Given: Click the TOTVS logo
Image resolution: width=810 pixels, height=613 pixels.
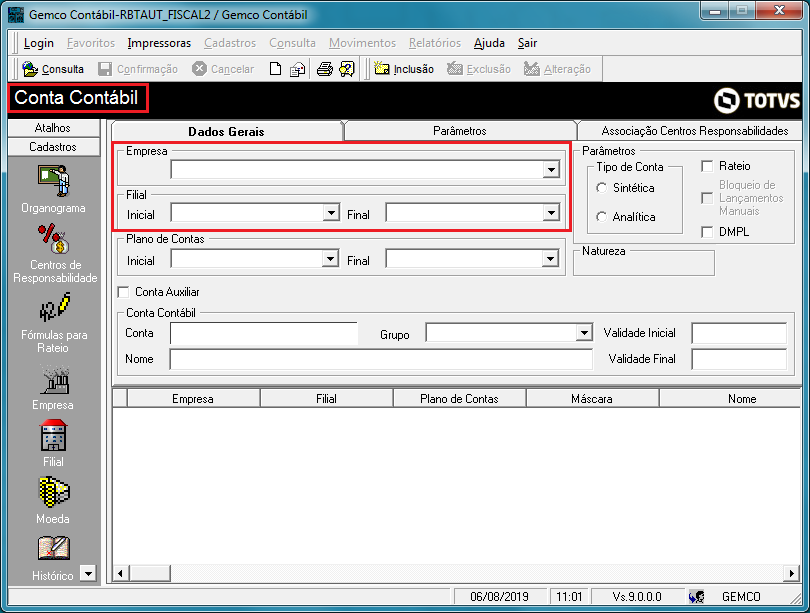Looking at the screenshot, I should coord(757,100).
